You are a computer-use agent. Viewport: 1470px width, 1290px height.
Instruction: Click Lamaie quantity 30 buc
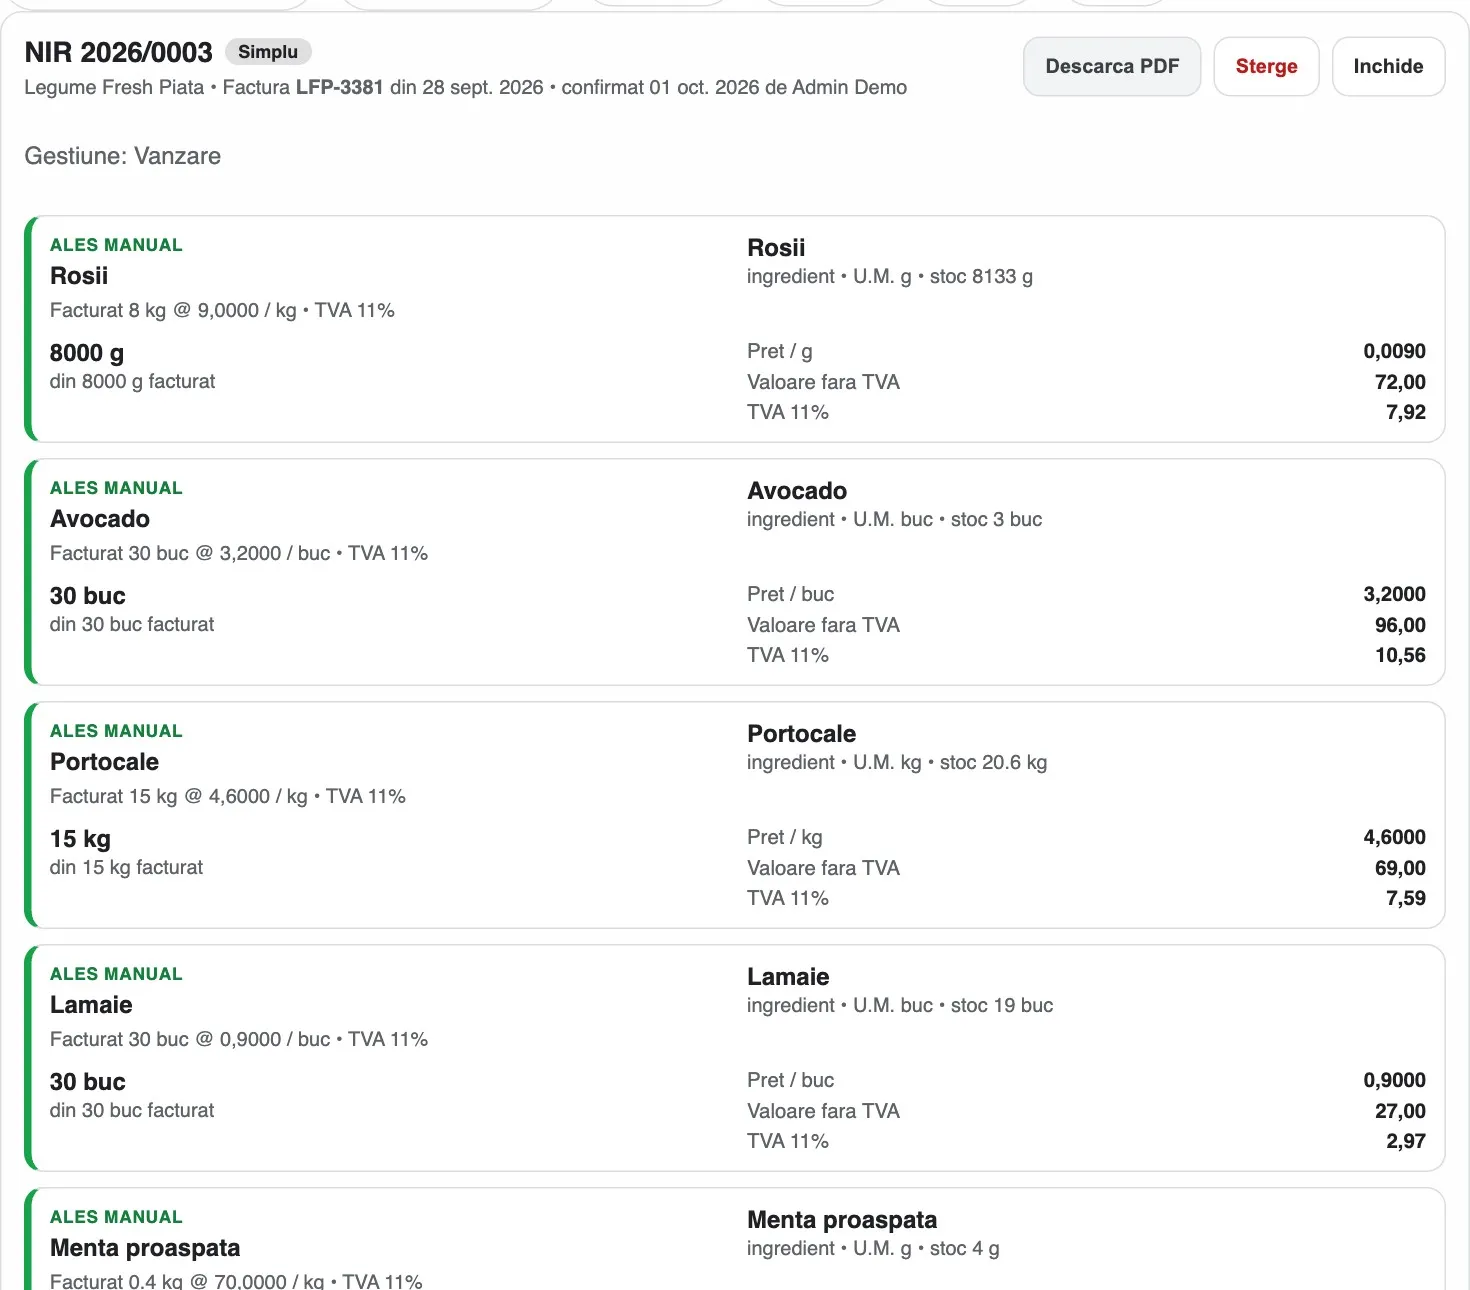pyautogui.click(x=88, y=1082)
